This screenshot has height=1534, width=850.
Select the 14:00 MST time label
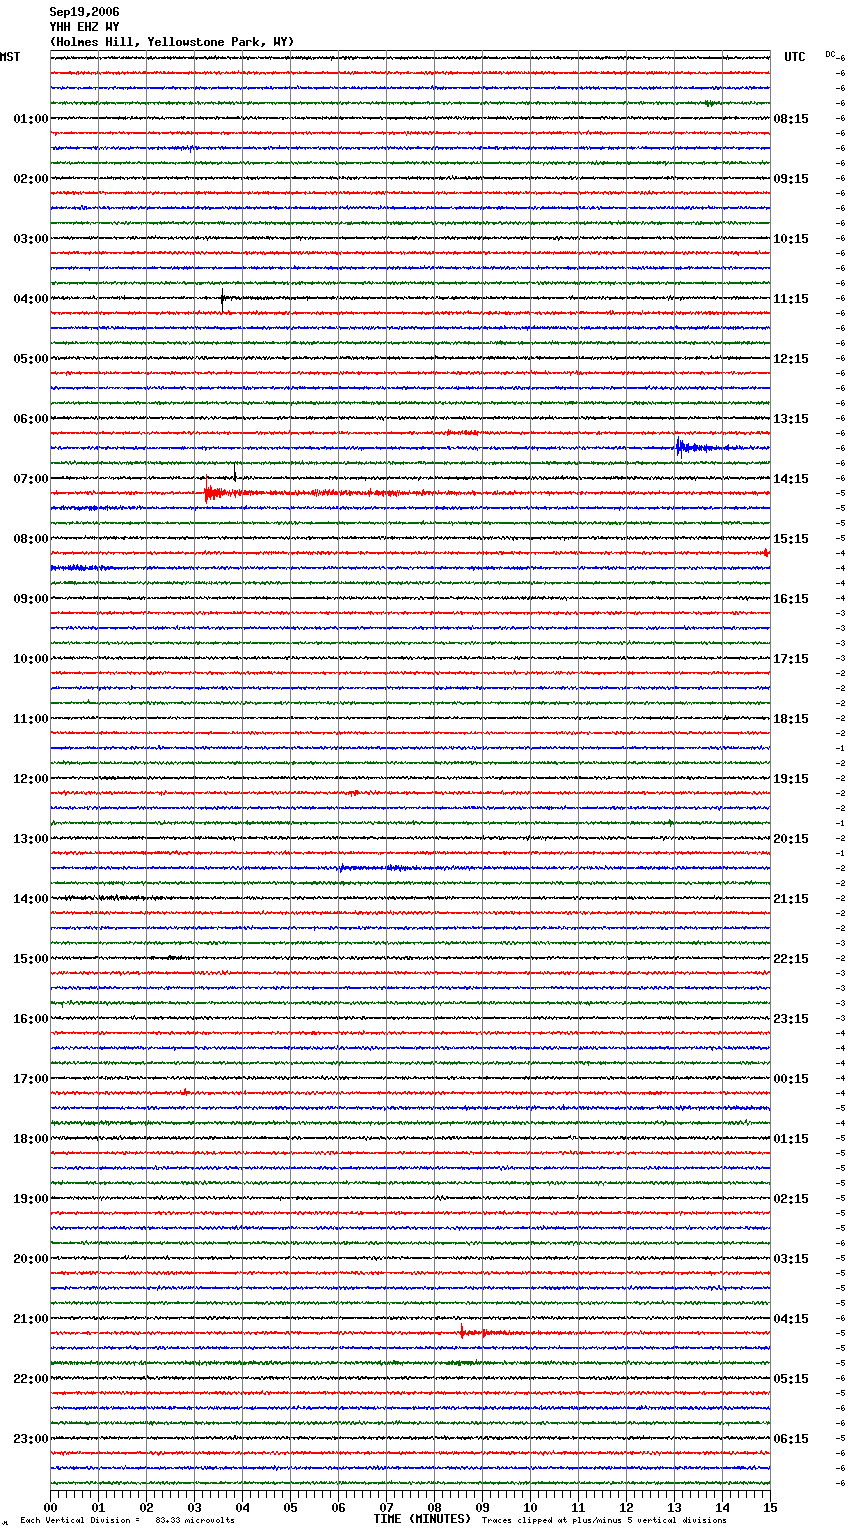tap(31, 899)
